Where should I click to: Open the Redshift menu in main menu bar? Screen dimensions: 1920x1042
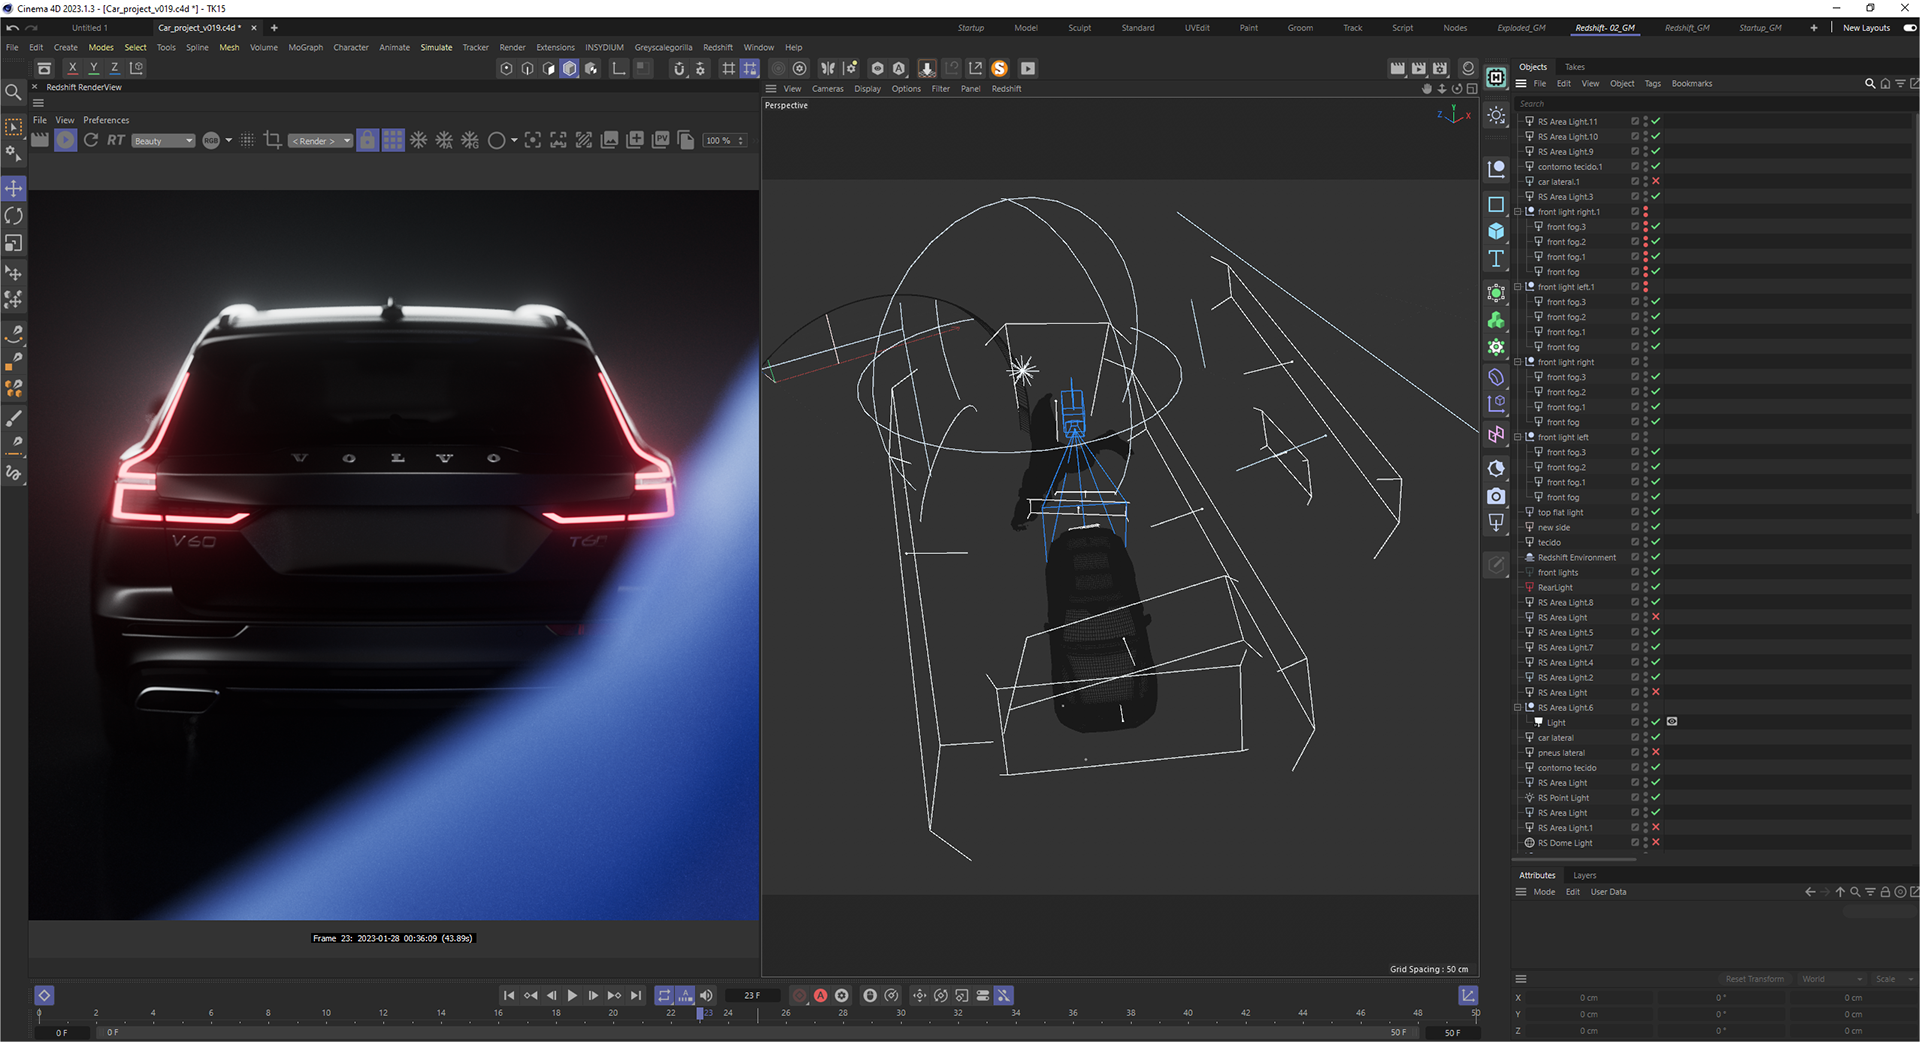coord(717,47)
